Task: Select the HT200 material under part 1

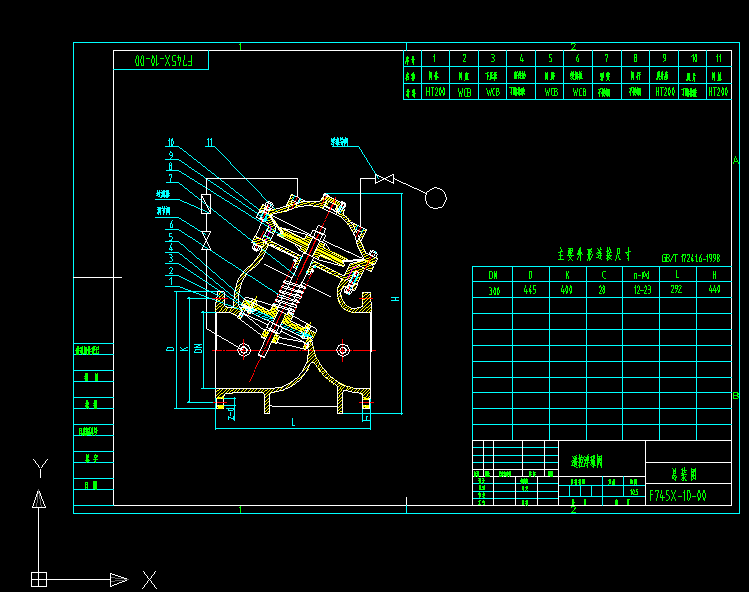Action: pyautogui.click(x=435, y=92)
